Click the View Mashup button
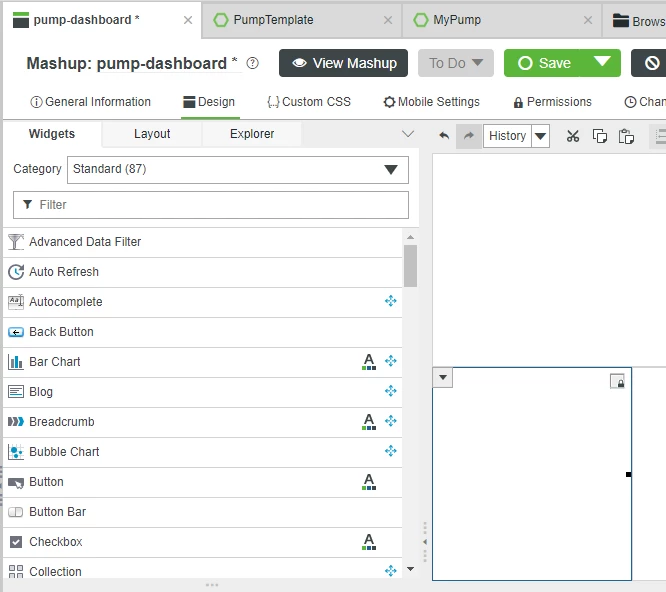Viewport: 666px width, 592px height. (x=343, y=63)
